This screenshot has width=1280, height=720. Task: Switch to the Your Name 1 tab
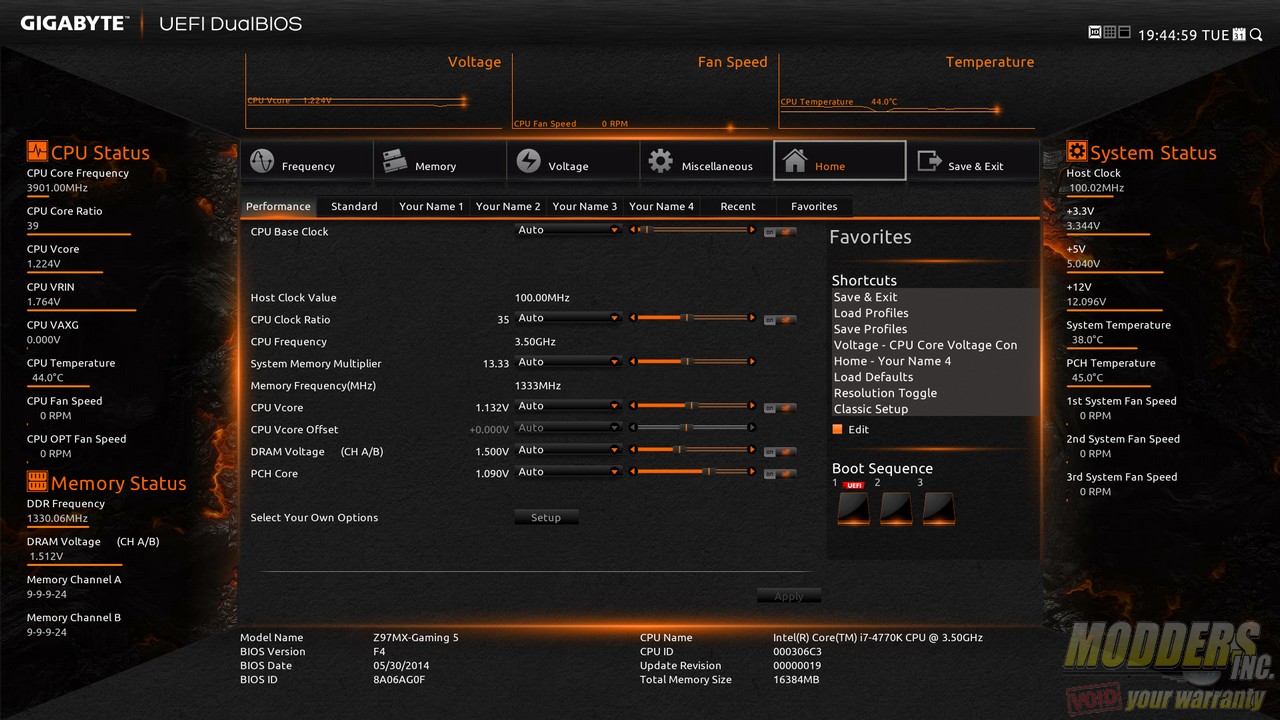(431, 206)
